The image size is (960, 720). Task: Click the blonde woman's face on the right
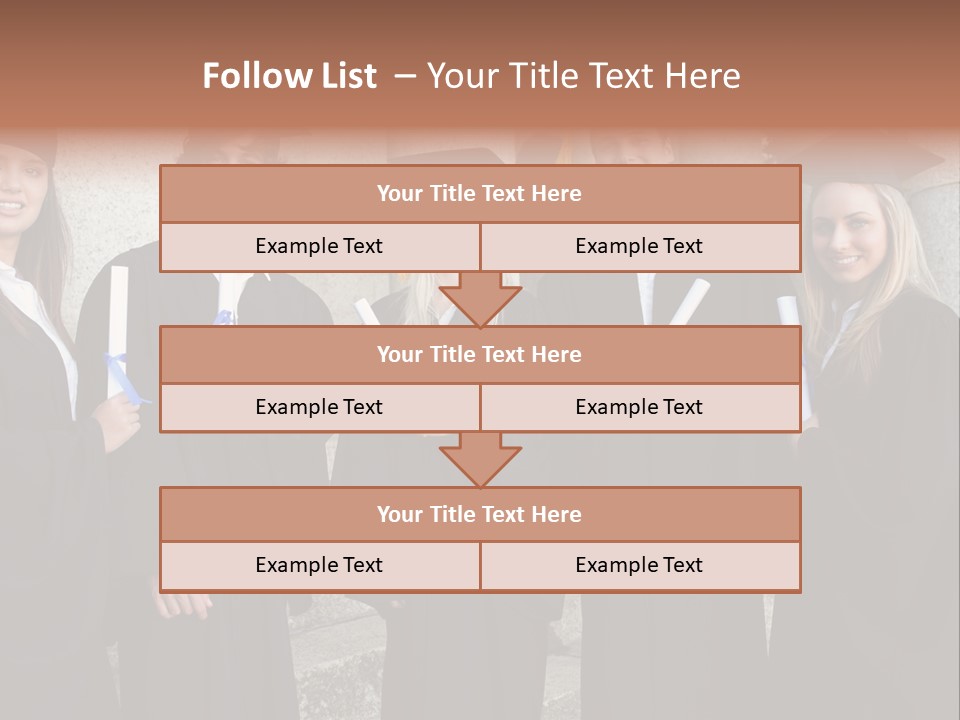click(x=849, y=236)
